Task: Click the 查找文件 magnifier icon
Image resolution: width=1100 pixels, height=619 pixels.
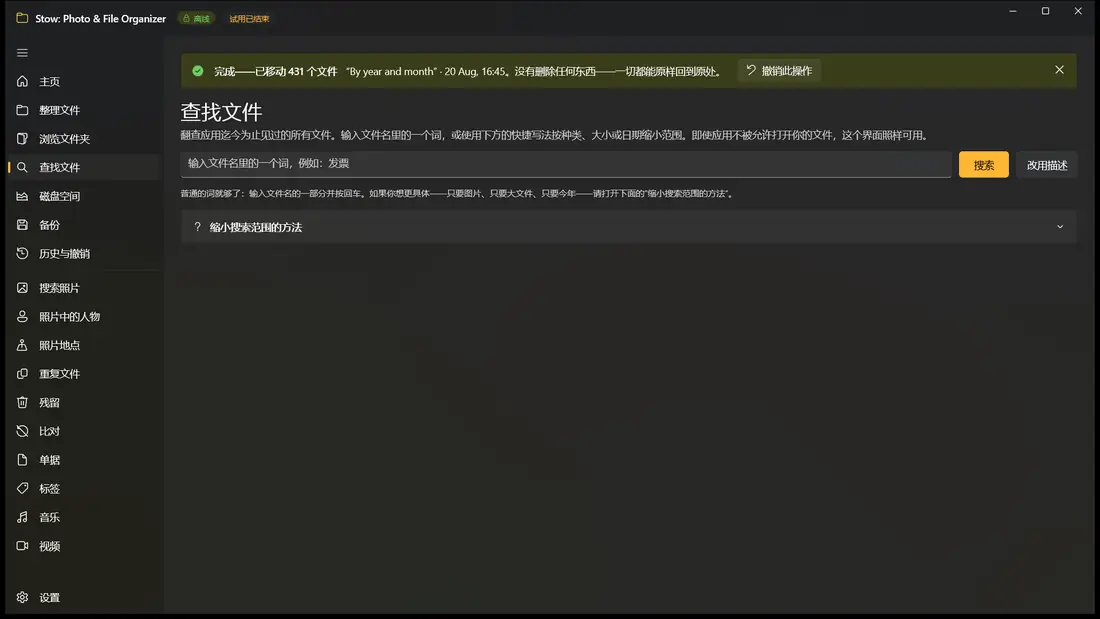Action: pos(22,167)
